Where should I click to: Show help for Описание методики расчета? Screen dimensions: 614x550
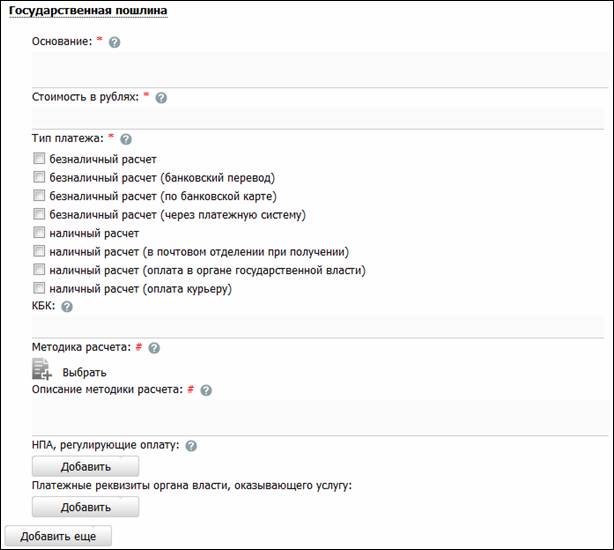click(x=206, y=390)
